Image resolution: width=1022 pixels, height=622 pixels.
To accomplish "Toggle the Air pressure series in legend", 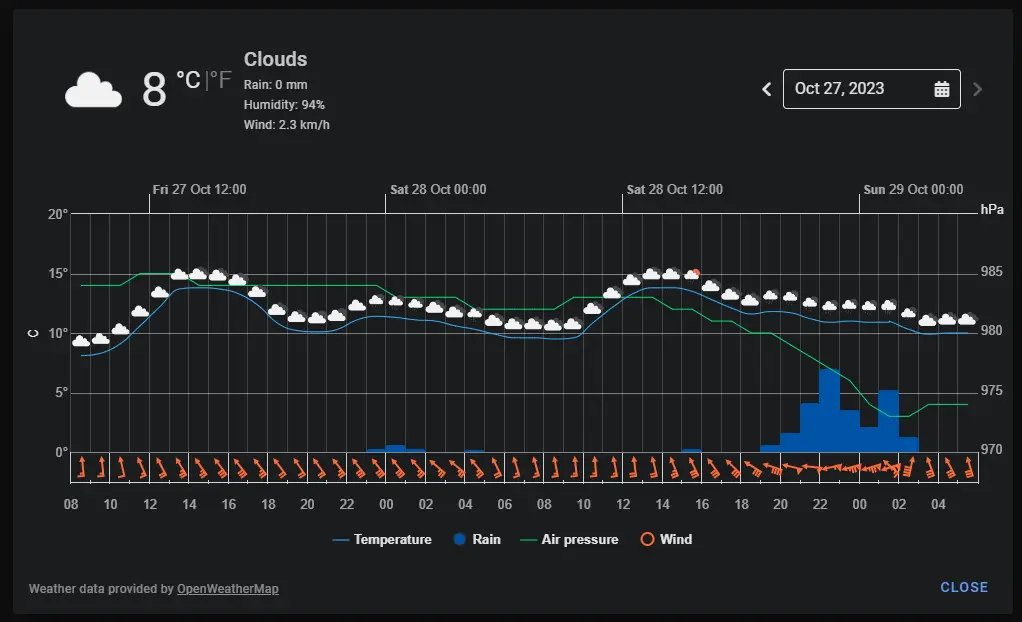I will pos(570,539).
